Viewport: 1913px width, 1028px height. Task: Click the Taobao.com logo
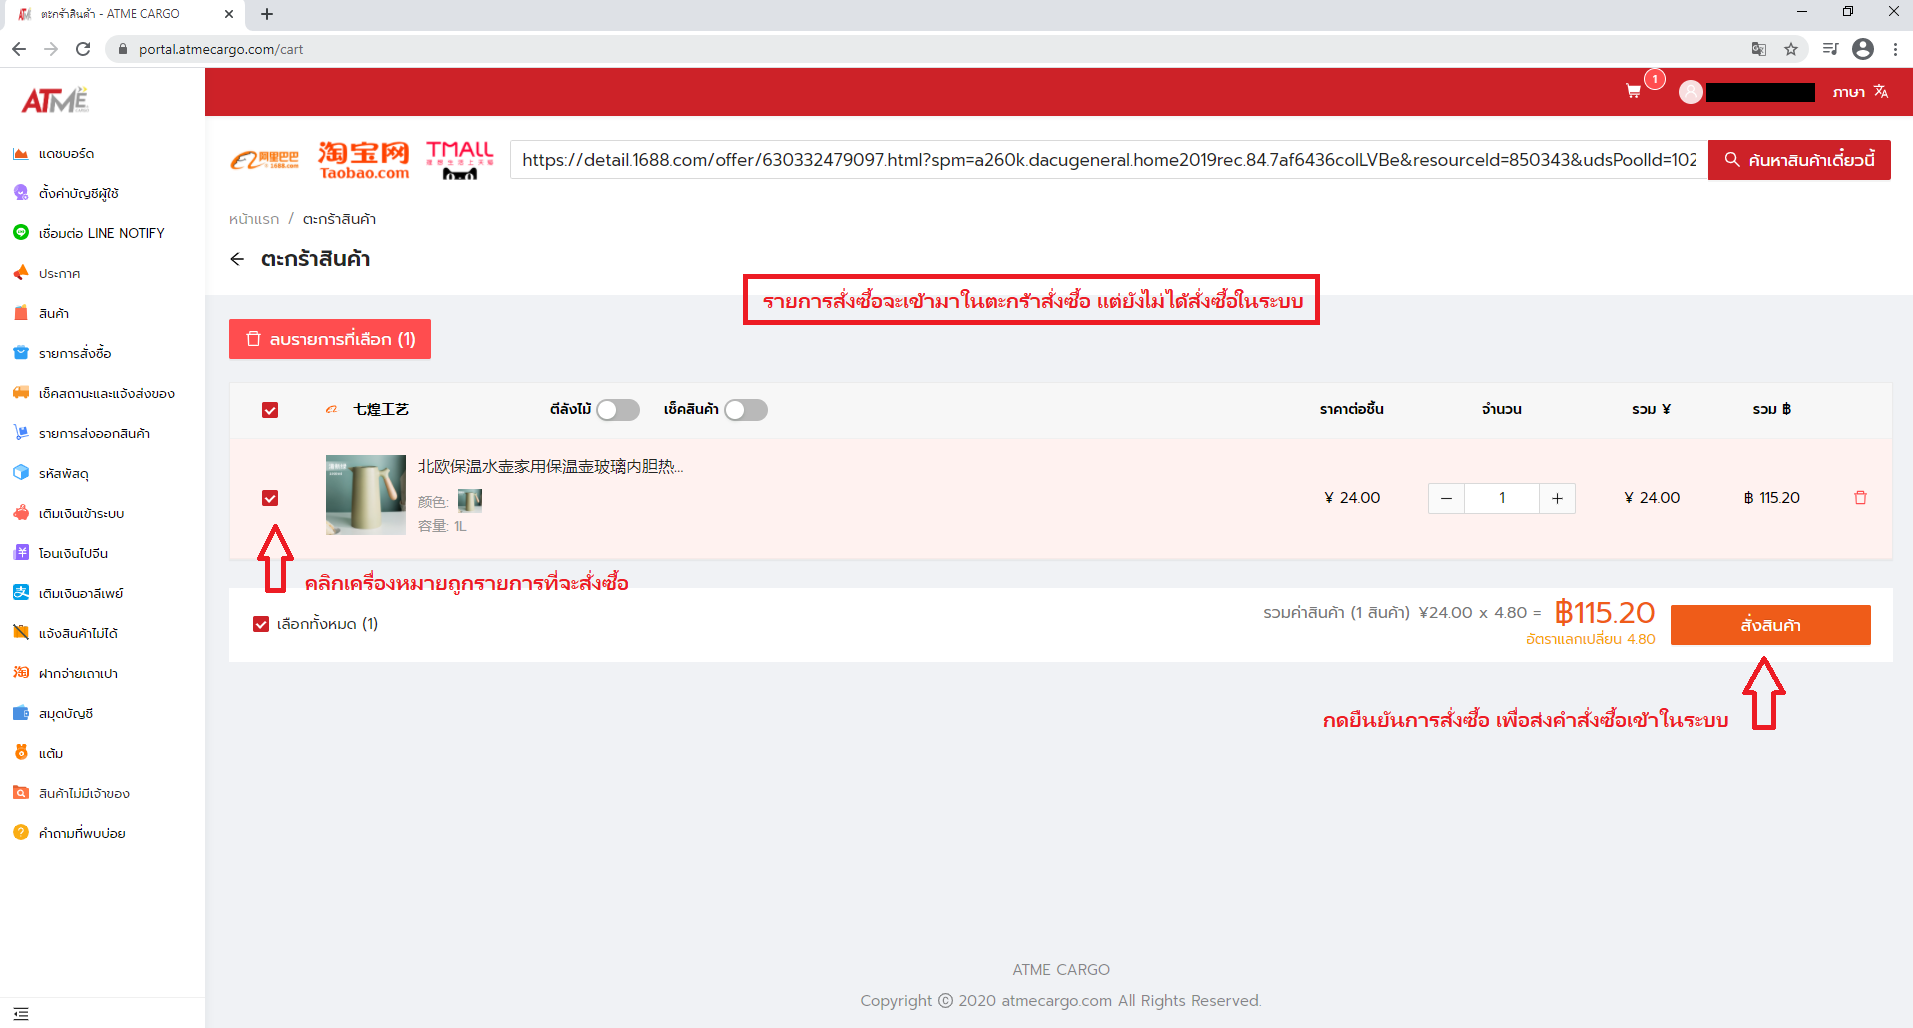point(364,160)
